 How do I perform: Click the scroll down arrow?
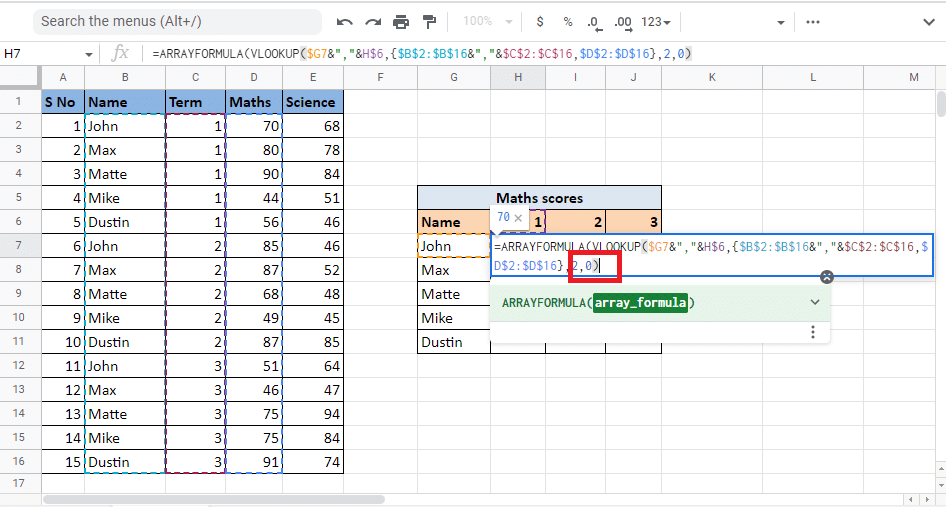[x=941, y=484]
